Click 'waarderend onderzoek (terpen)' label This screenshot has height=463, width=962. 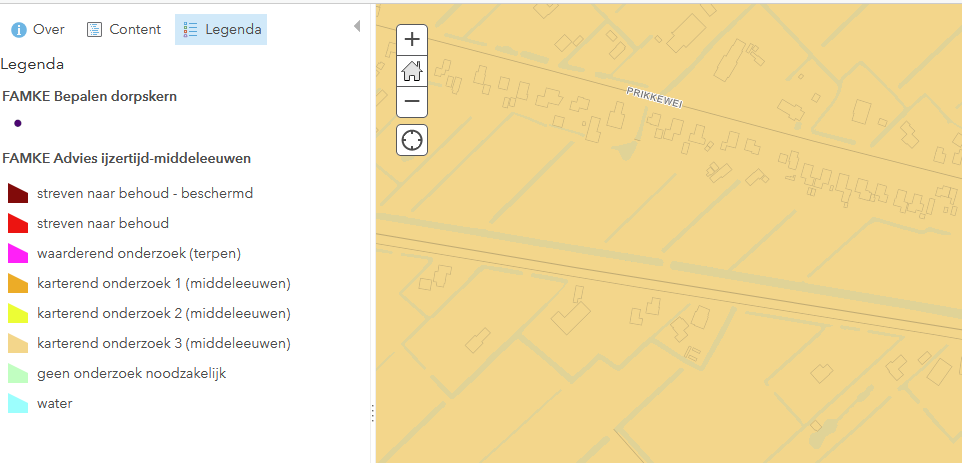pyautogui.click(x=139, y=253)
